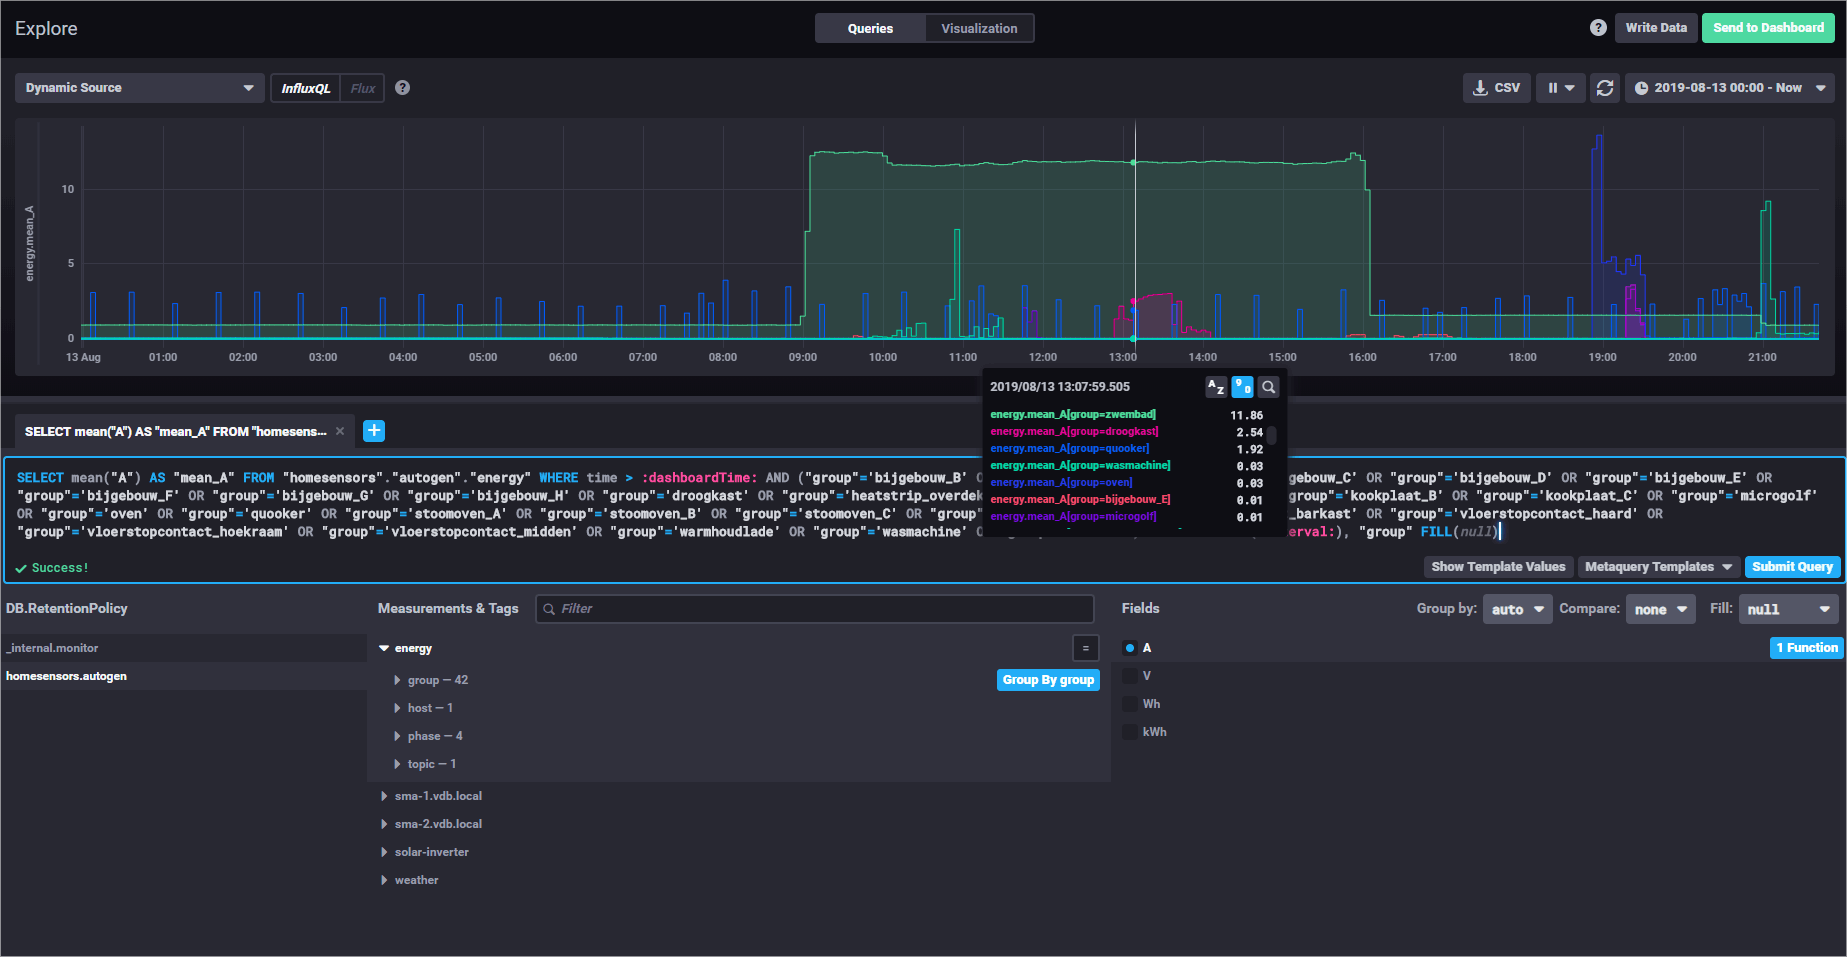Click the refresh graph icon

[x=1605, y=88]
